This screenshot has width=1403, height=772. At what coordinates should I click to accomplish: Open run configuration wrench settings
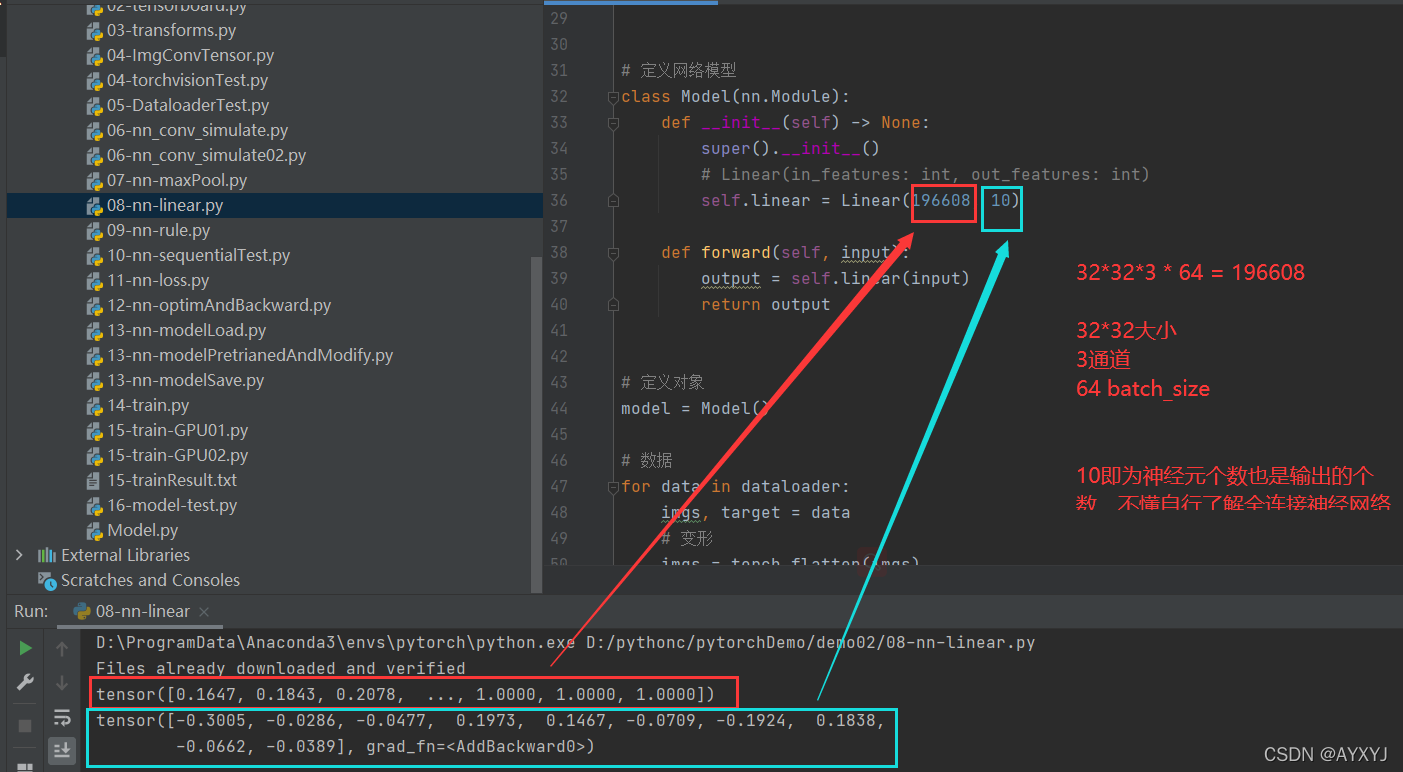25,683
